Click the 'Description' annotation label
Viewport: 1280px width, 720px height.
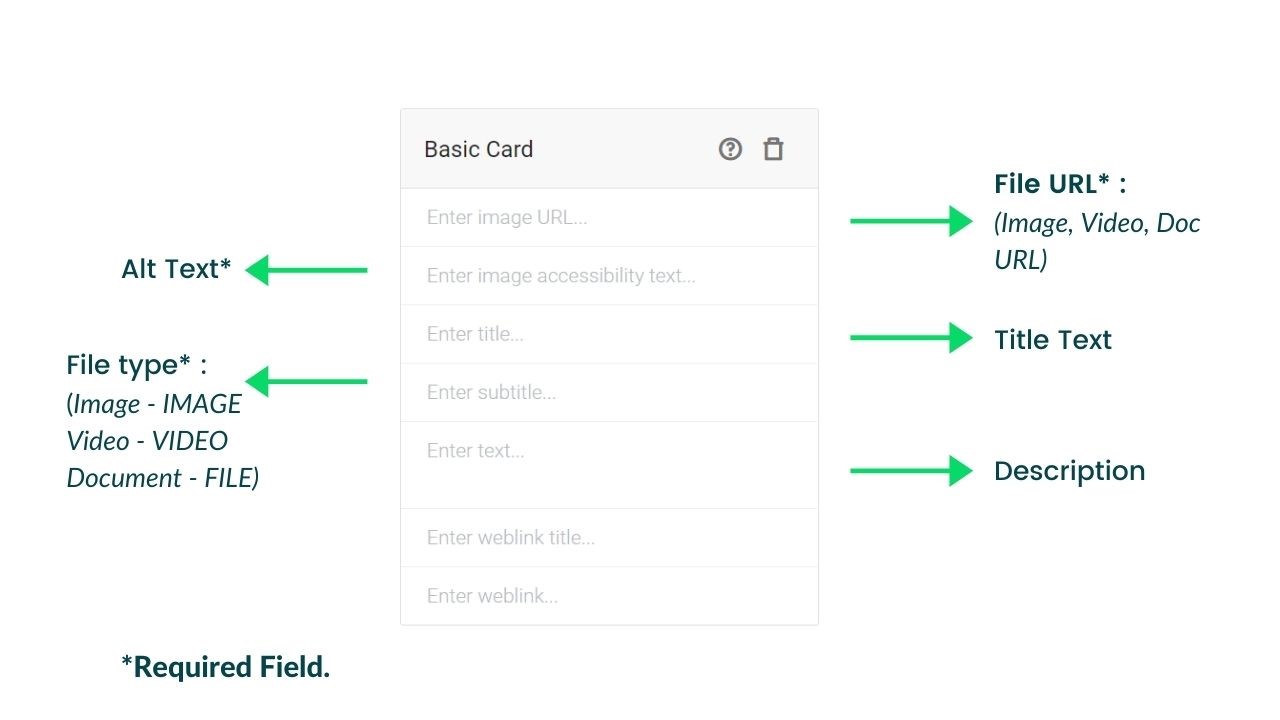click(x=1069, y=471)
